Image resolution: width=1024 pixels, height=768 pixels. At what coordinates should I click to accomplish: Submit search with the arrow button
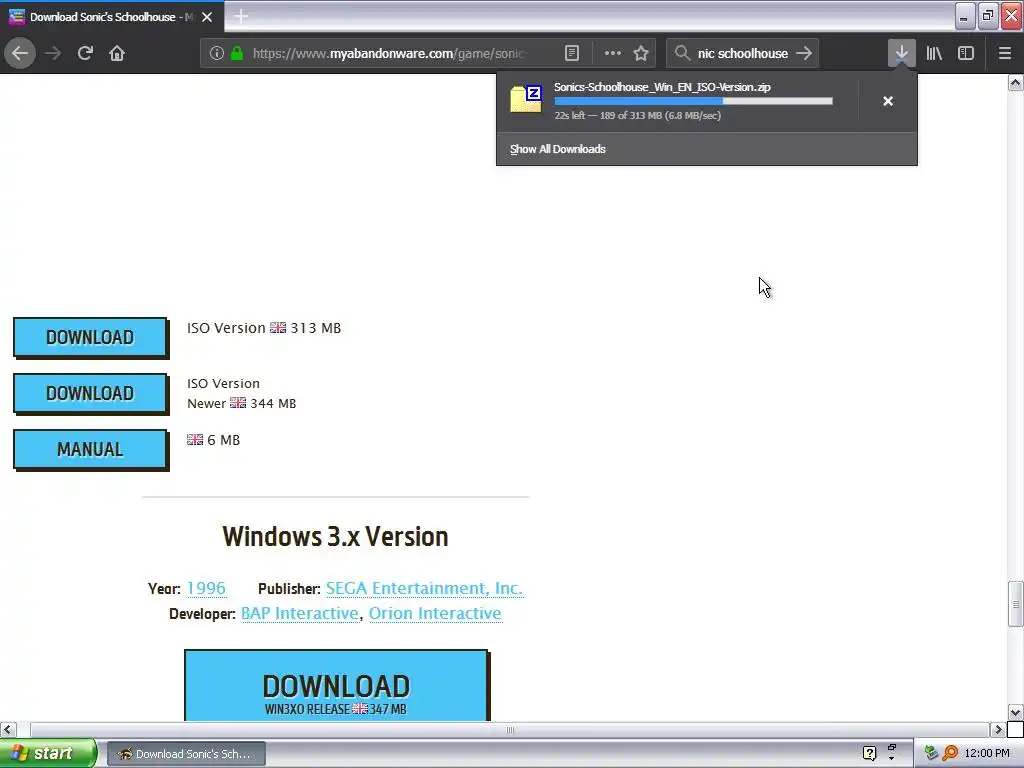[805, 53]
